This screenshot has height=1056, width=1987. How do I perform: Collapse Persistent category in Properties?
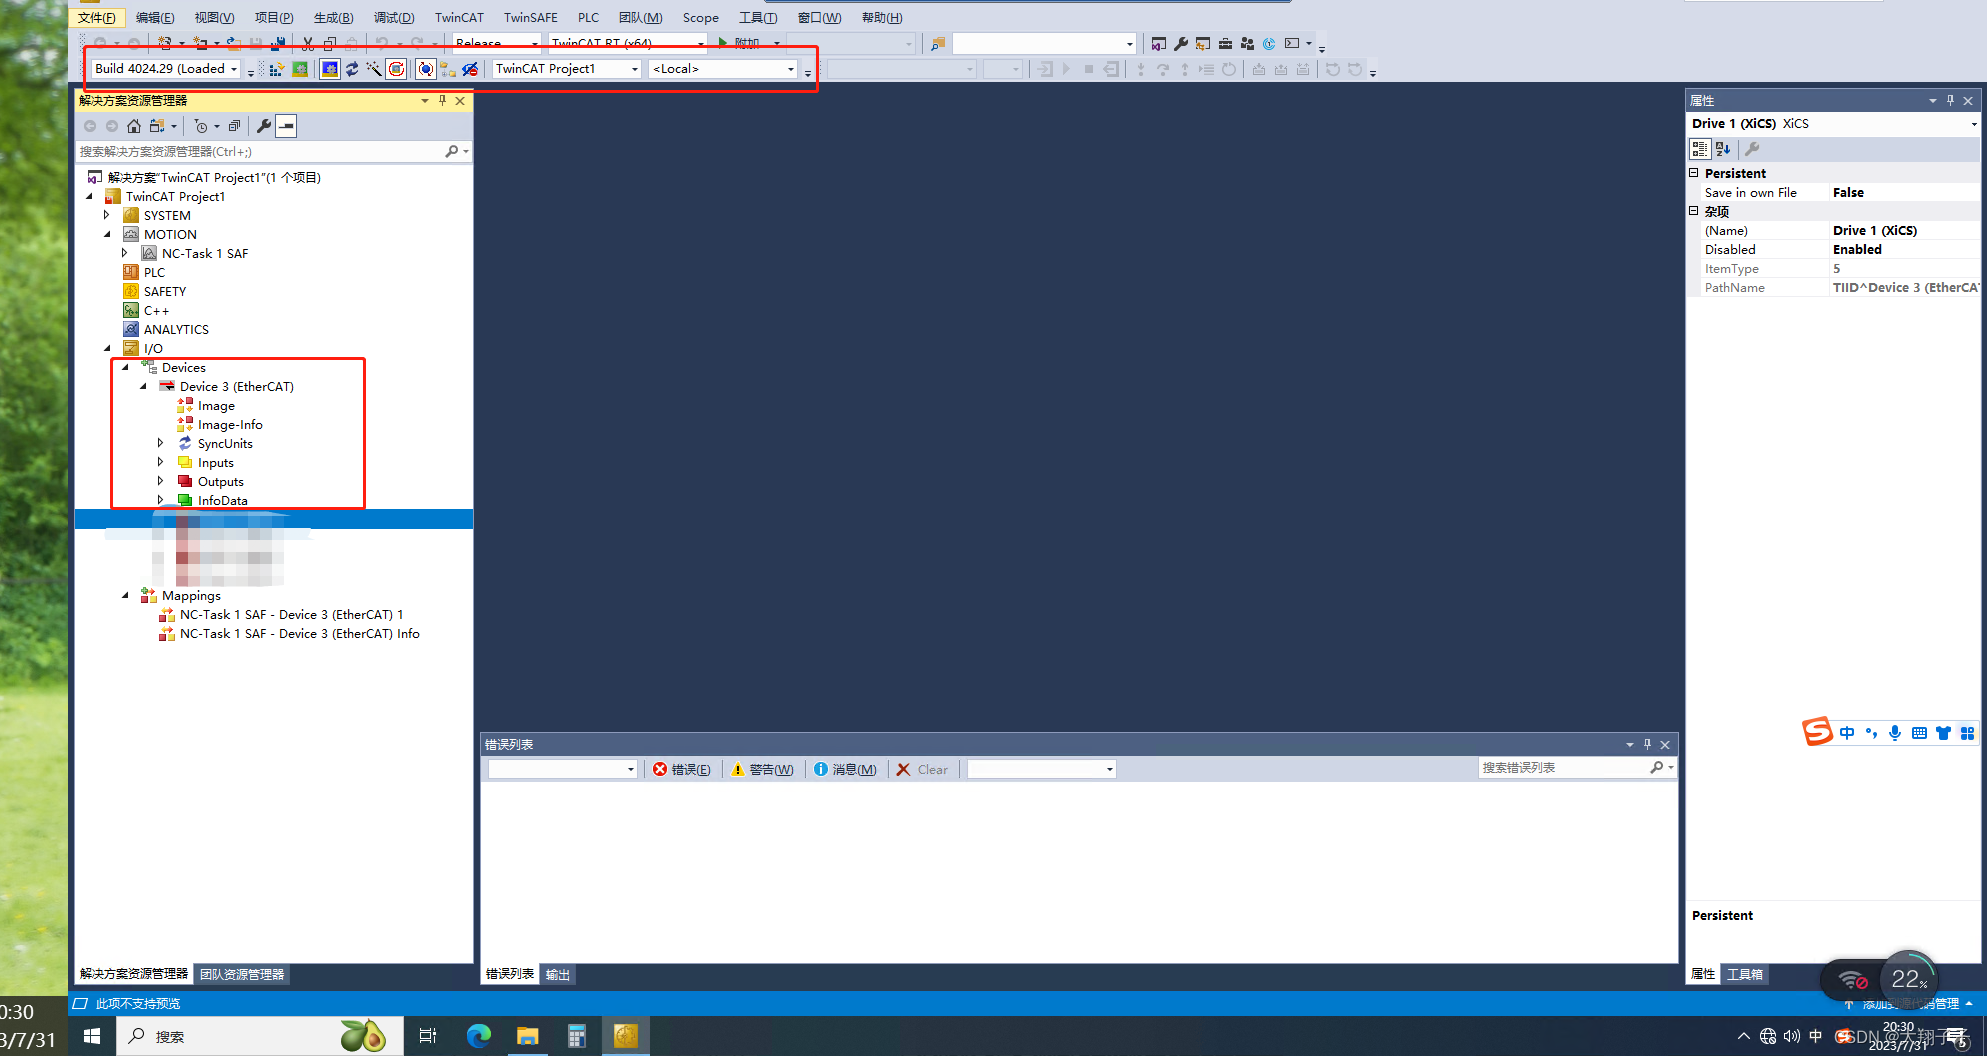pos(1694,173)
